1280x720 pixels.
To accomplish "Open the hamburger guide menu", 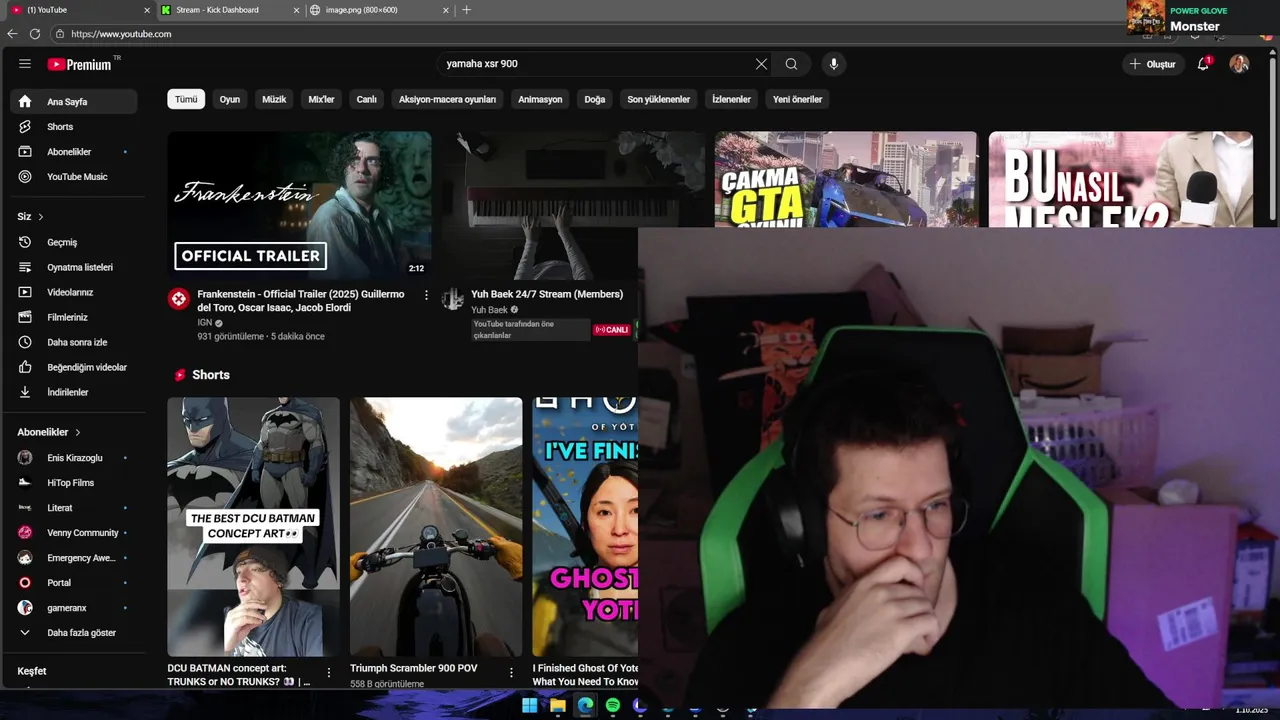I will (25, 64).
